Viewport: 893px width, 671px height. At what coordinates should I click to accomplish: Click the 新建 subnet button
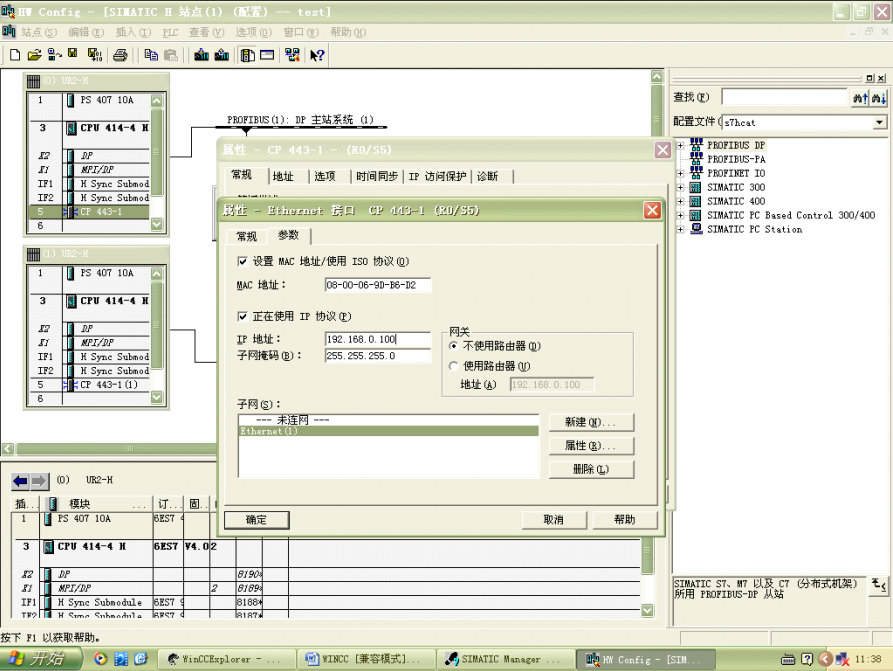click(590, 423)
